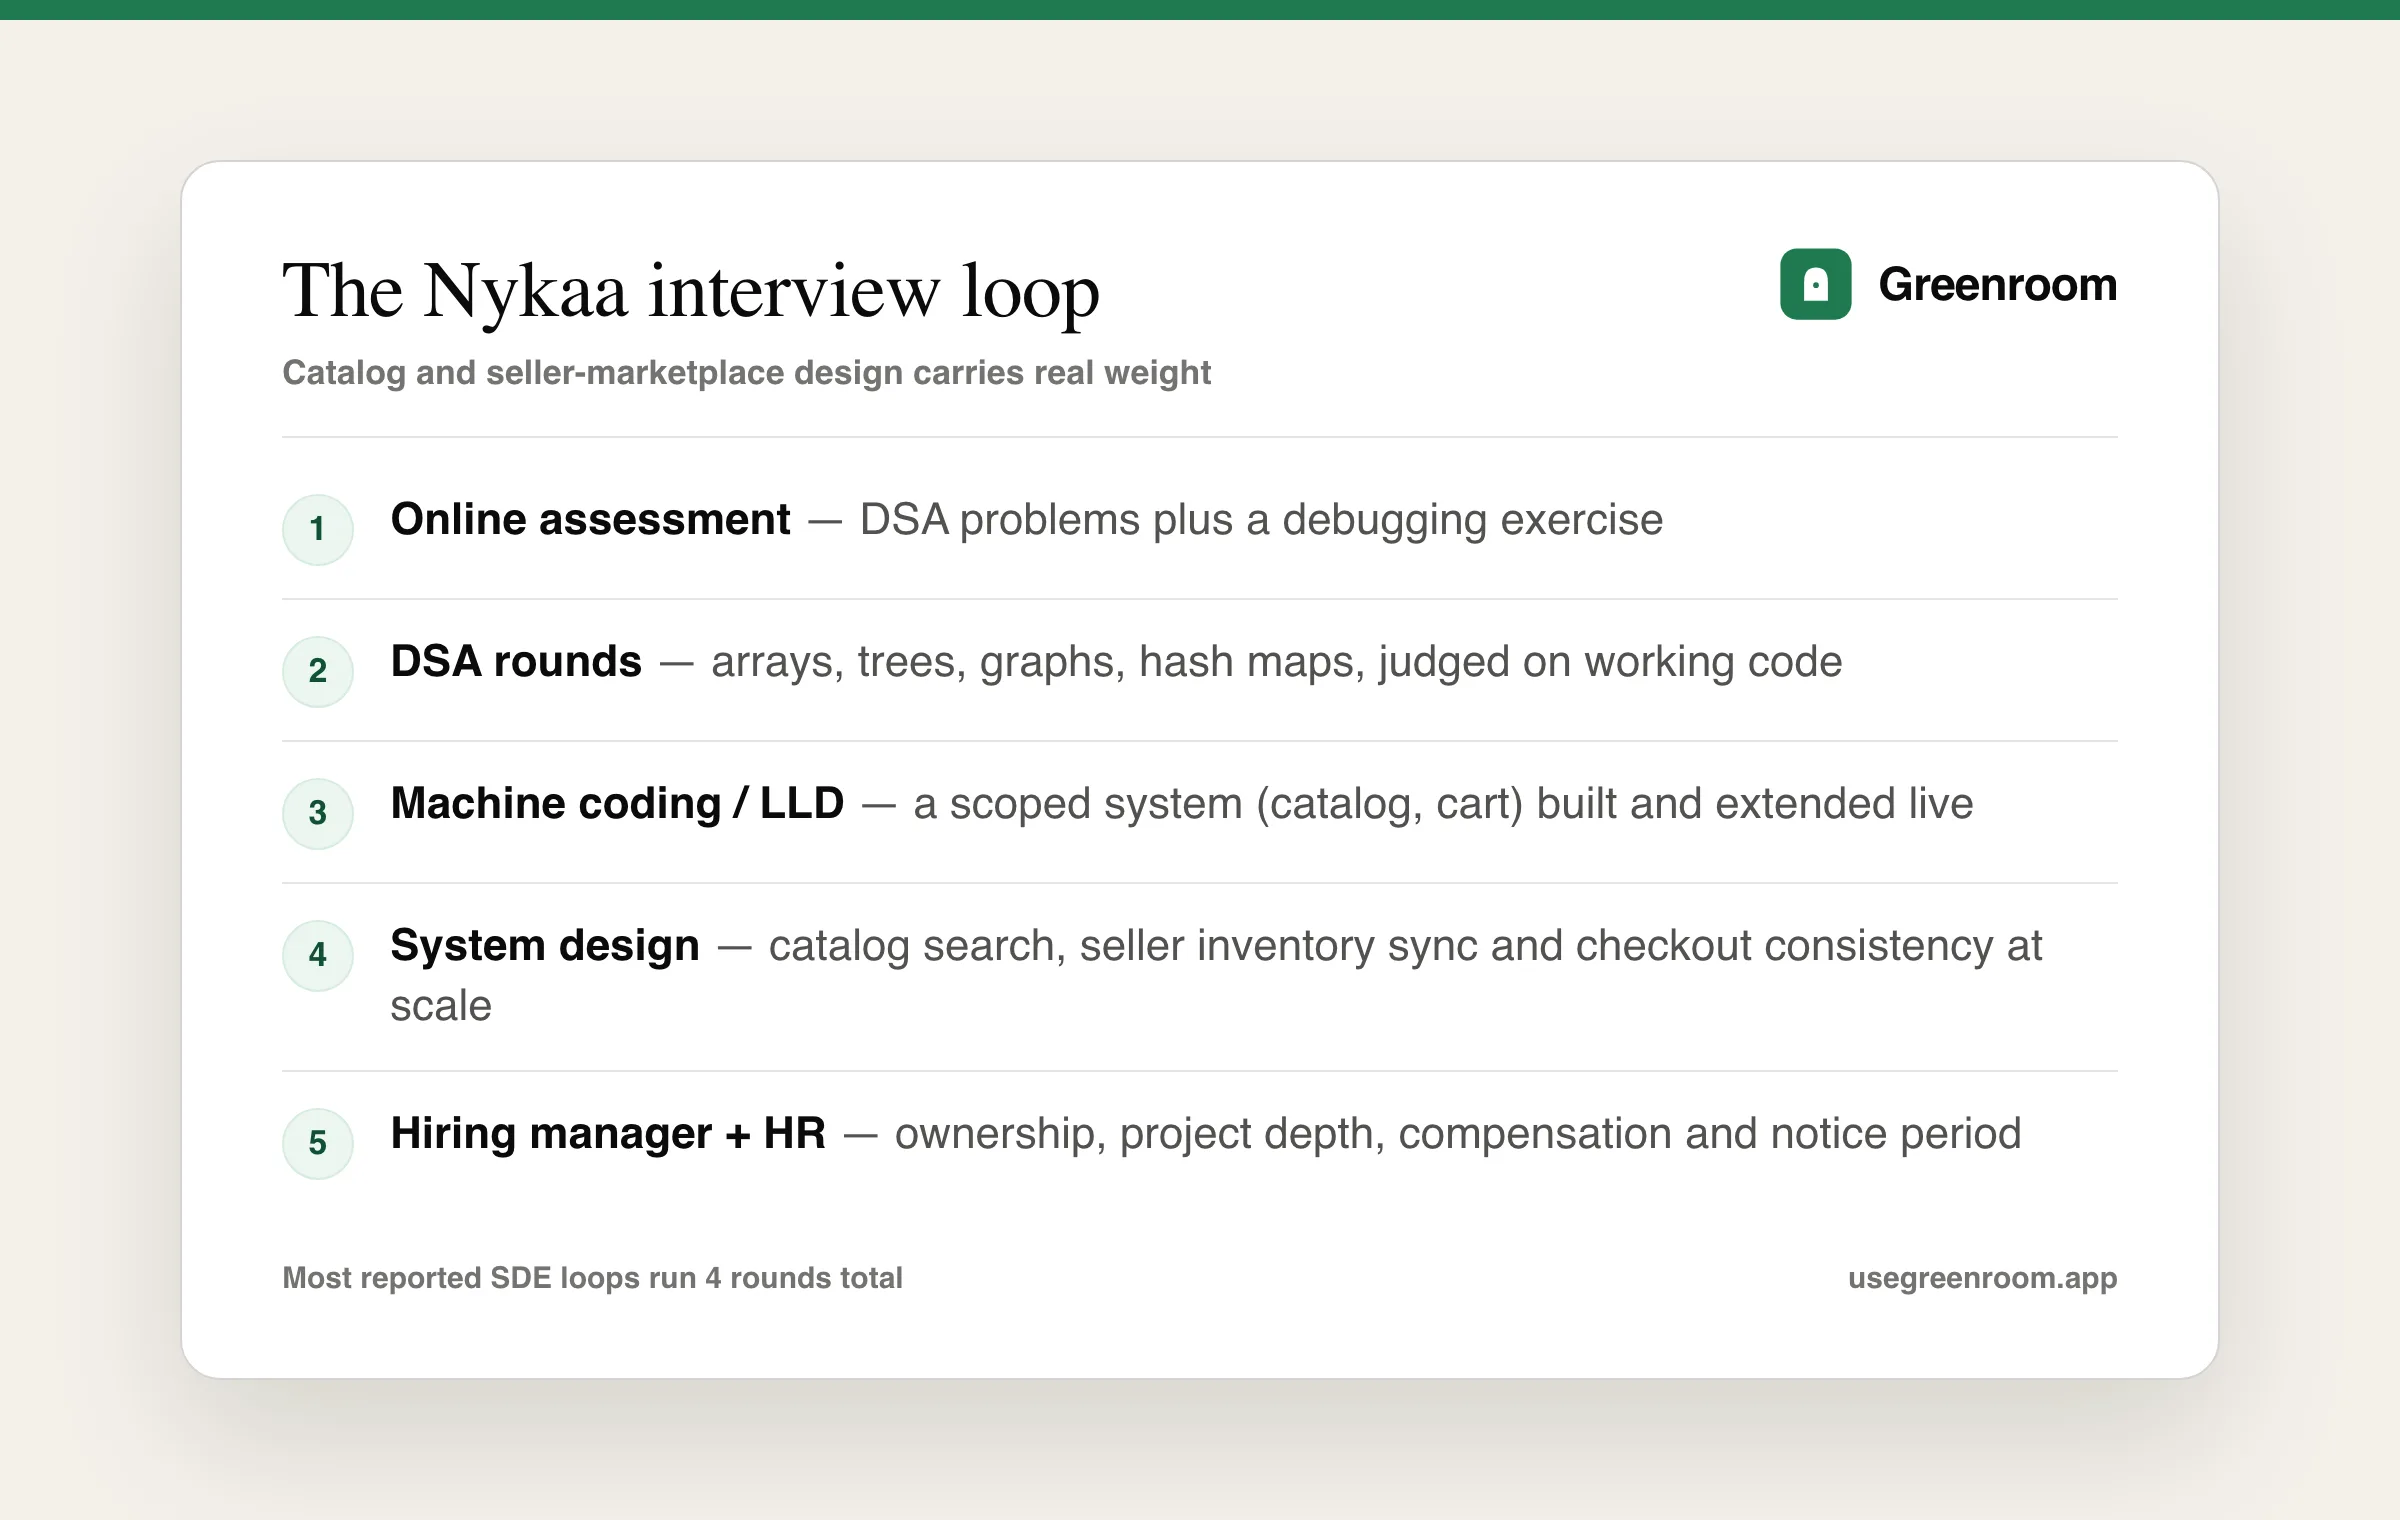Click the 'DSA rounds' label
The image size is (2400, 1520).
(516, 662)
